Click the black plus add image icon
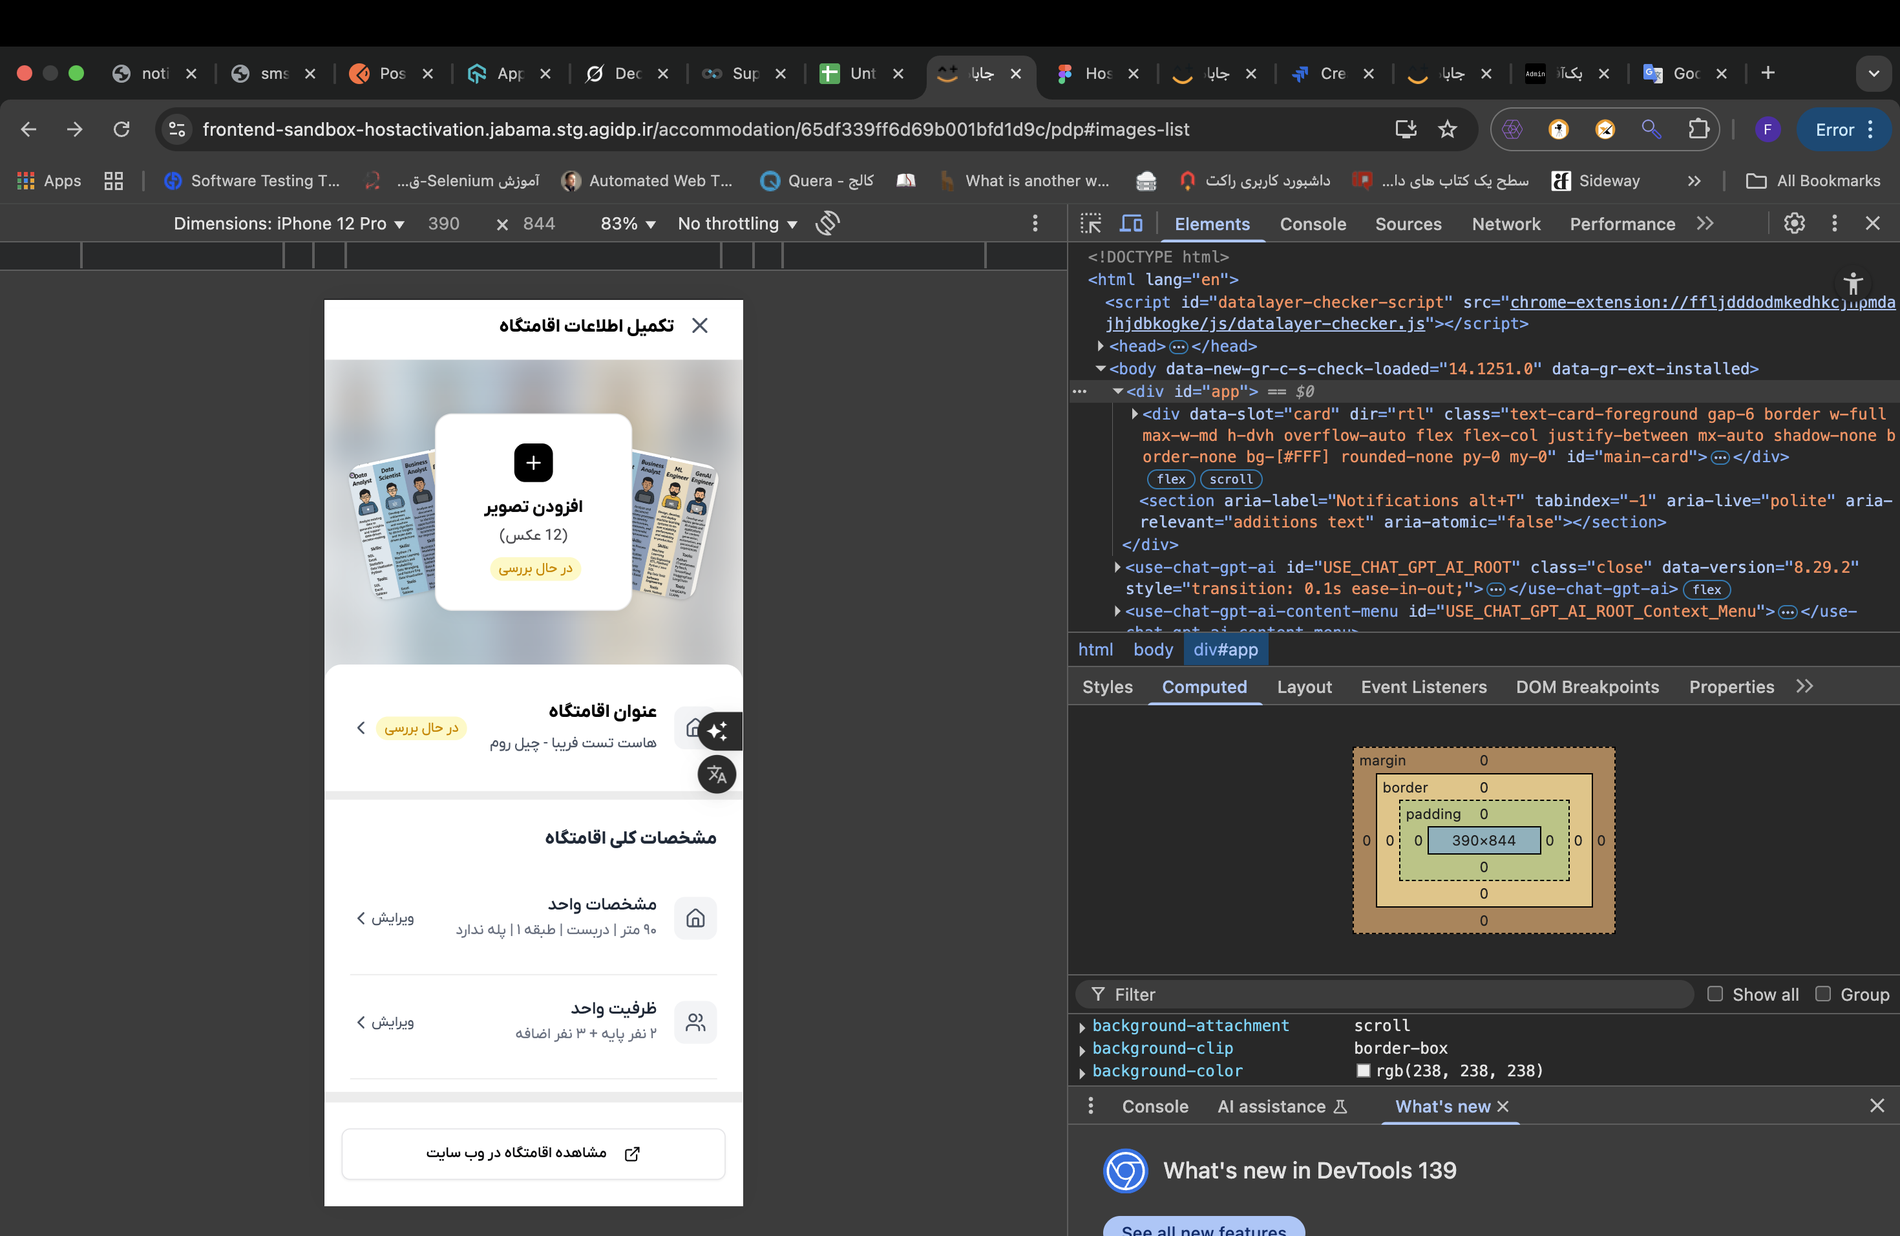This screenshot has height=1236, width=1900. pos(533,462)
